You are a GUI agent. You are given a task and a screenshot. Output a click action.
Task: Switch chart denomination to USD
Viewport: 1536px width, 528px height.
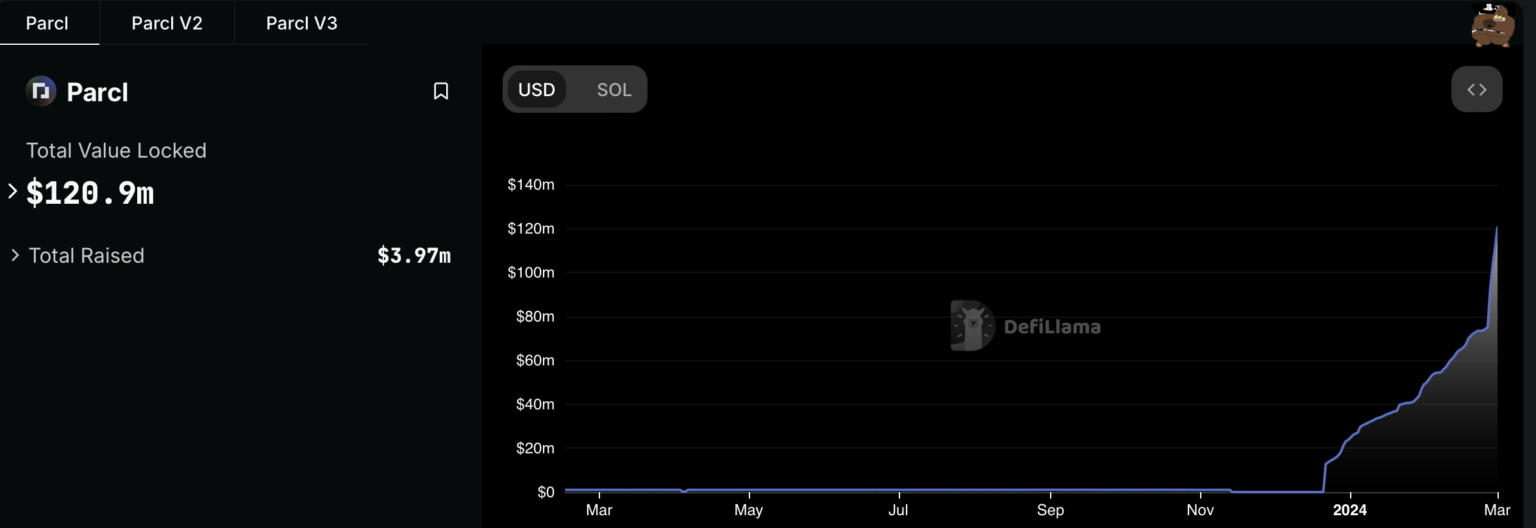click(x=536, y=90)
